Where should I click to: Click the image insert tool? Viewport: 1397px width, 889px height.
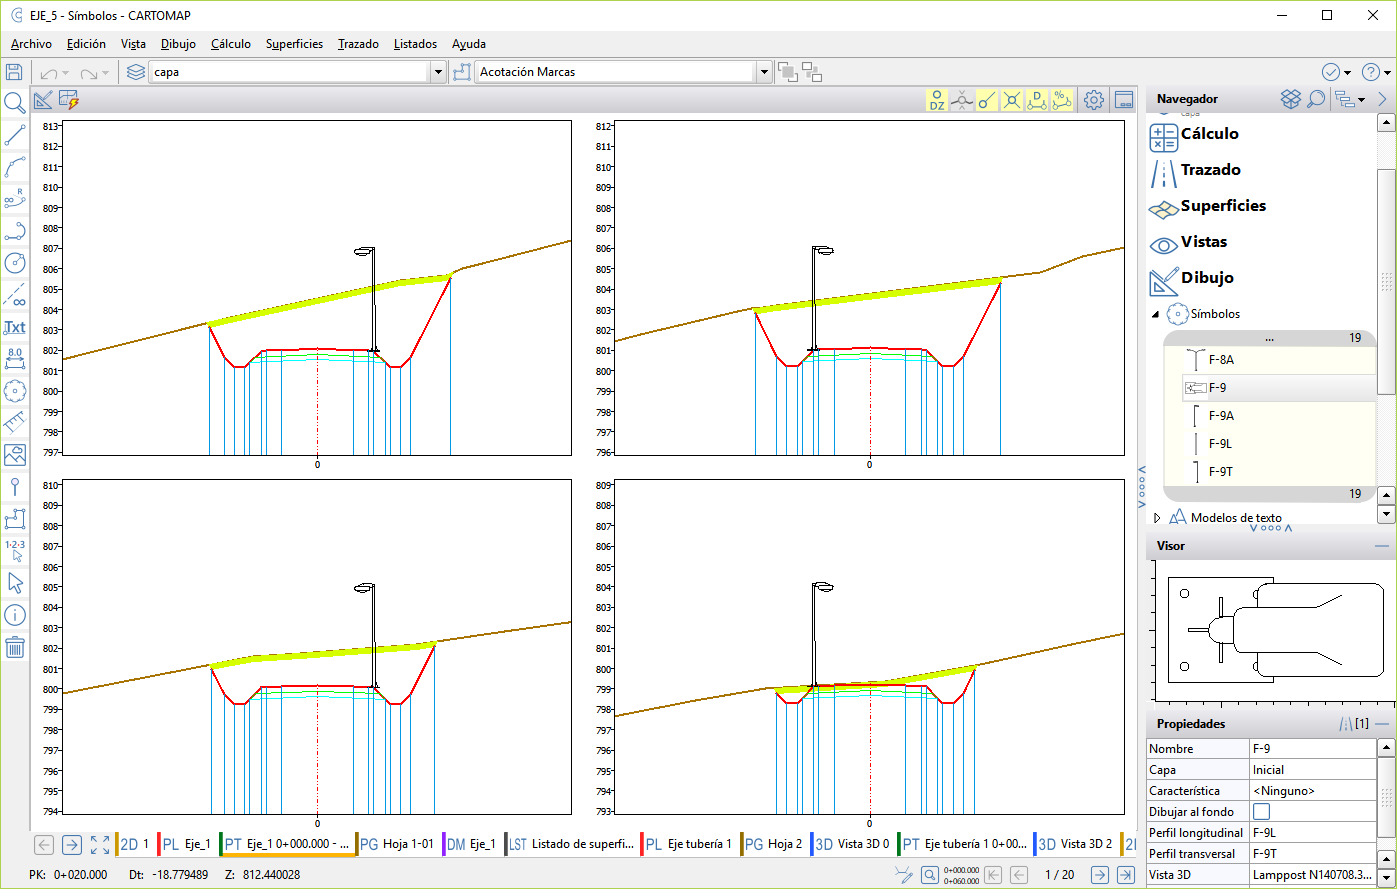click(15, 455)
